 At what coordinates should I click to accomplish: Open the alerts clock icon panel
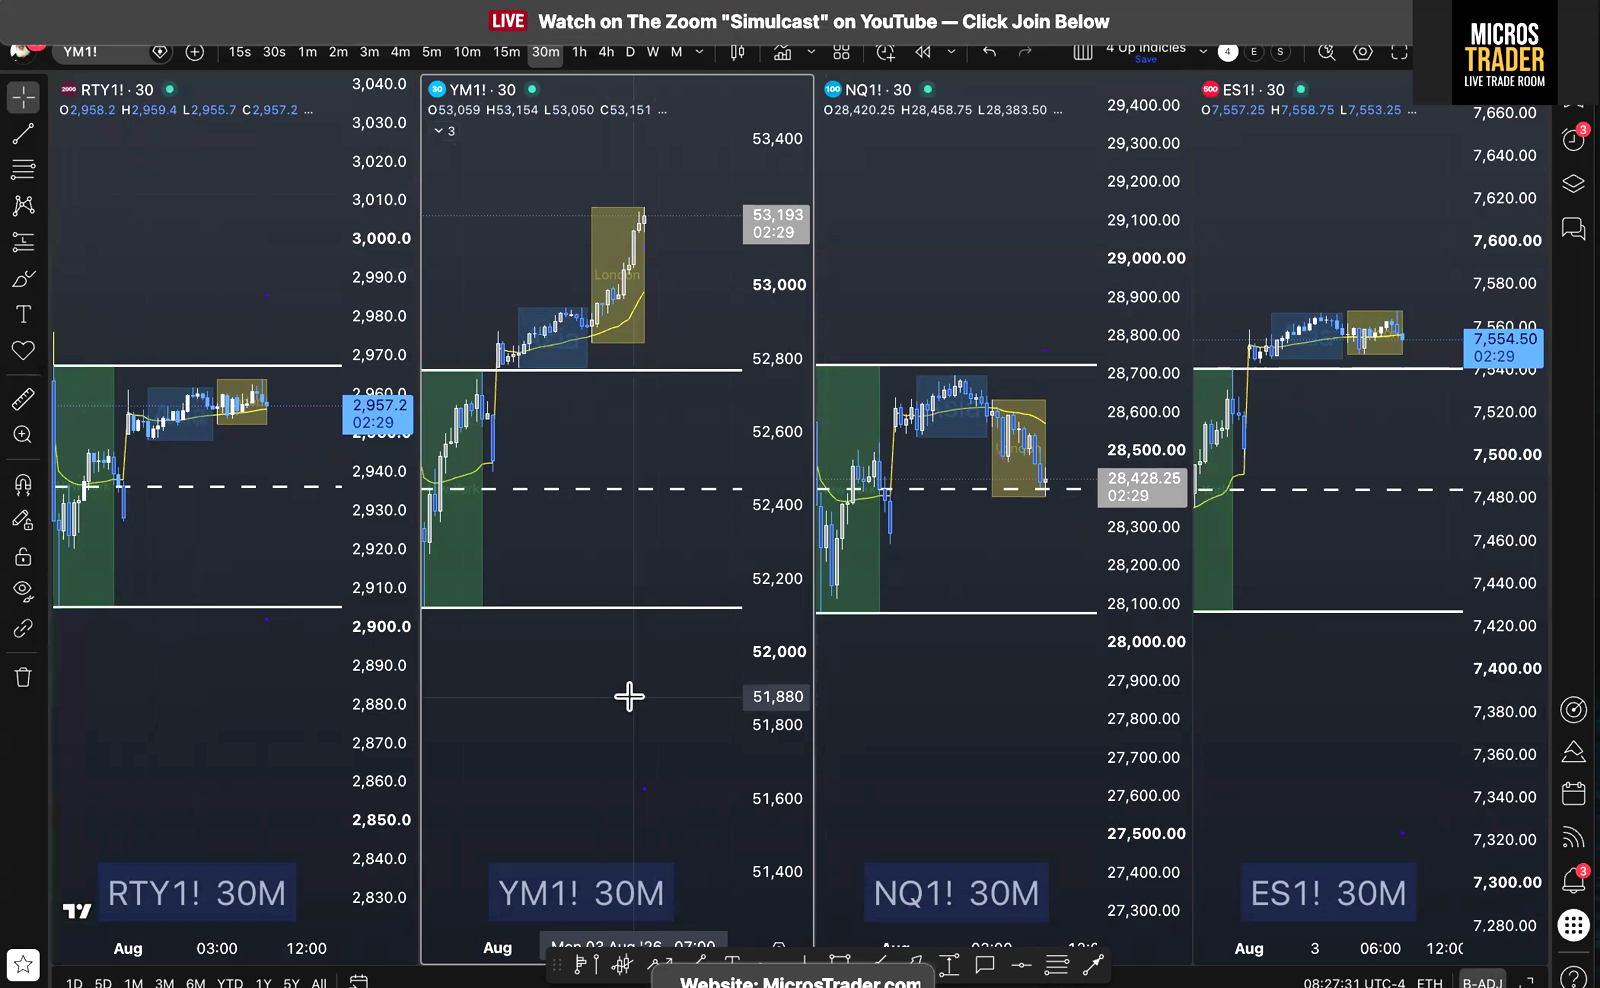pyautogui.click(x=1574, y=139)
